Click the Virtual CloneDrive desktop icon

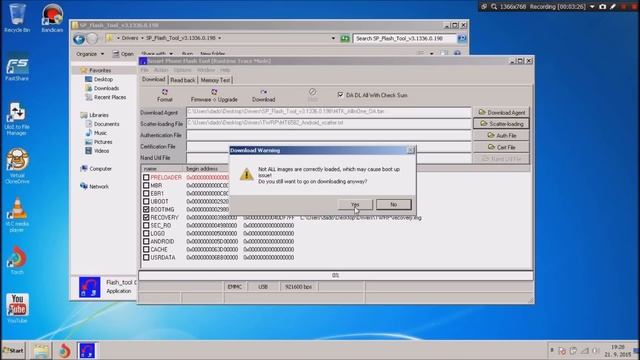[17, 166]
